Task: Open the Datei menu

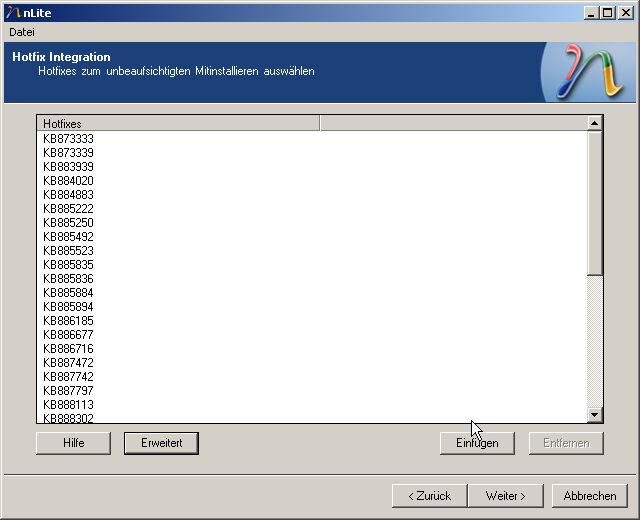Action: [x=22, y=32]
